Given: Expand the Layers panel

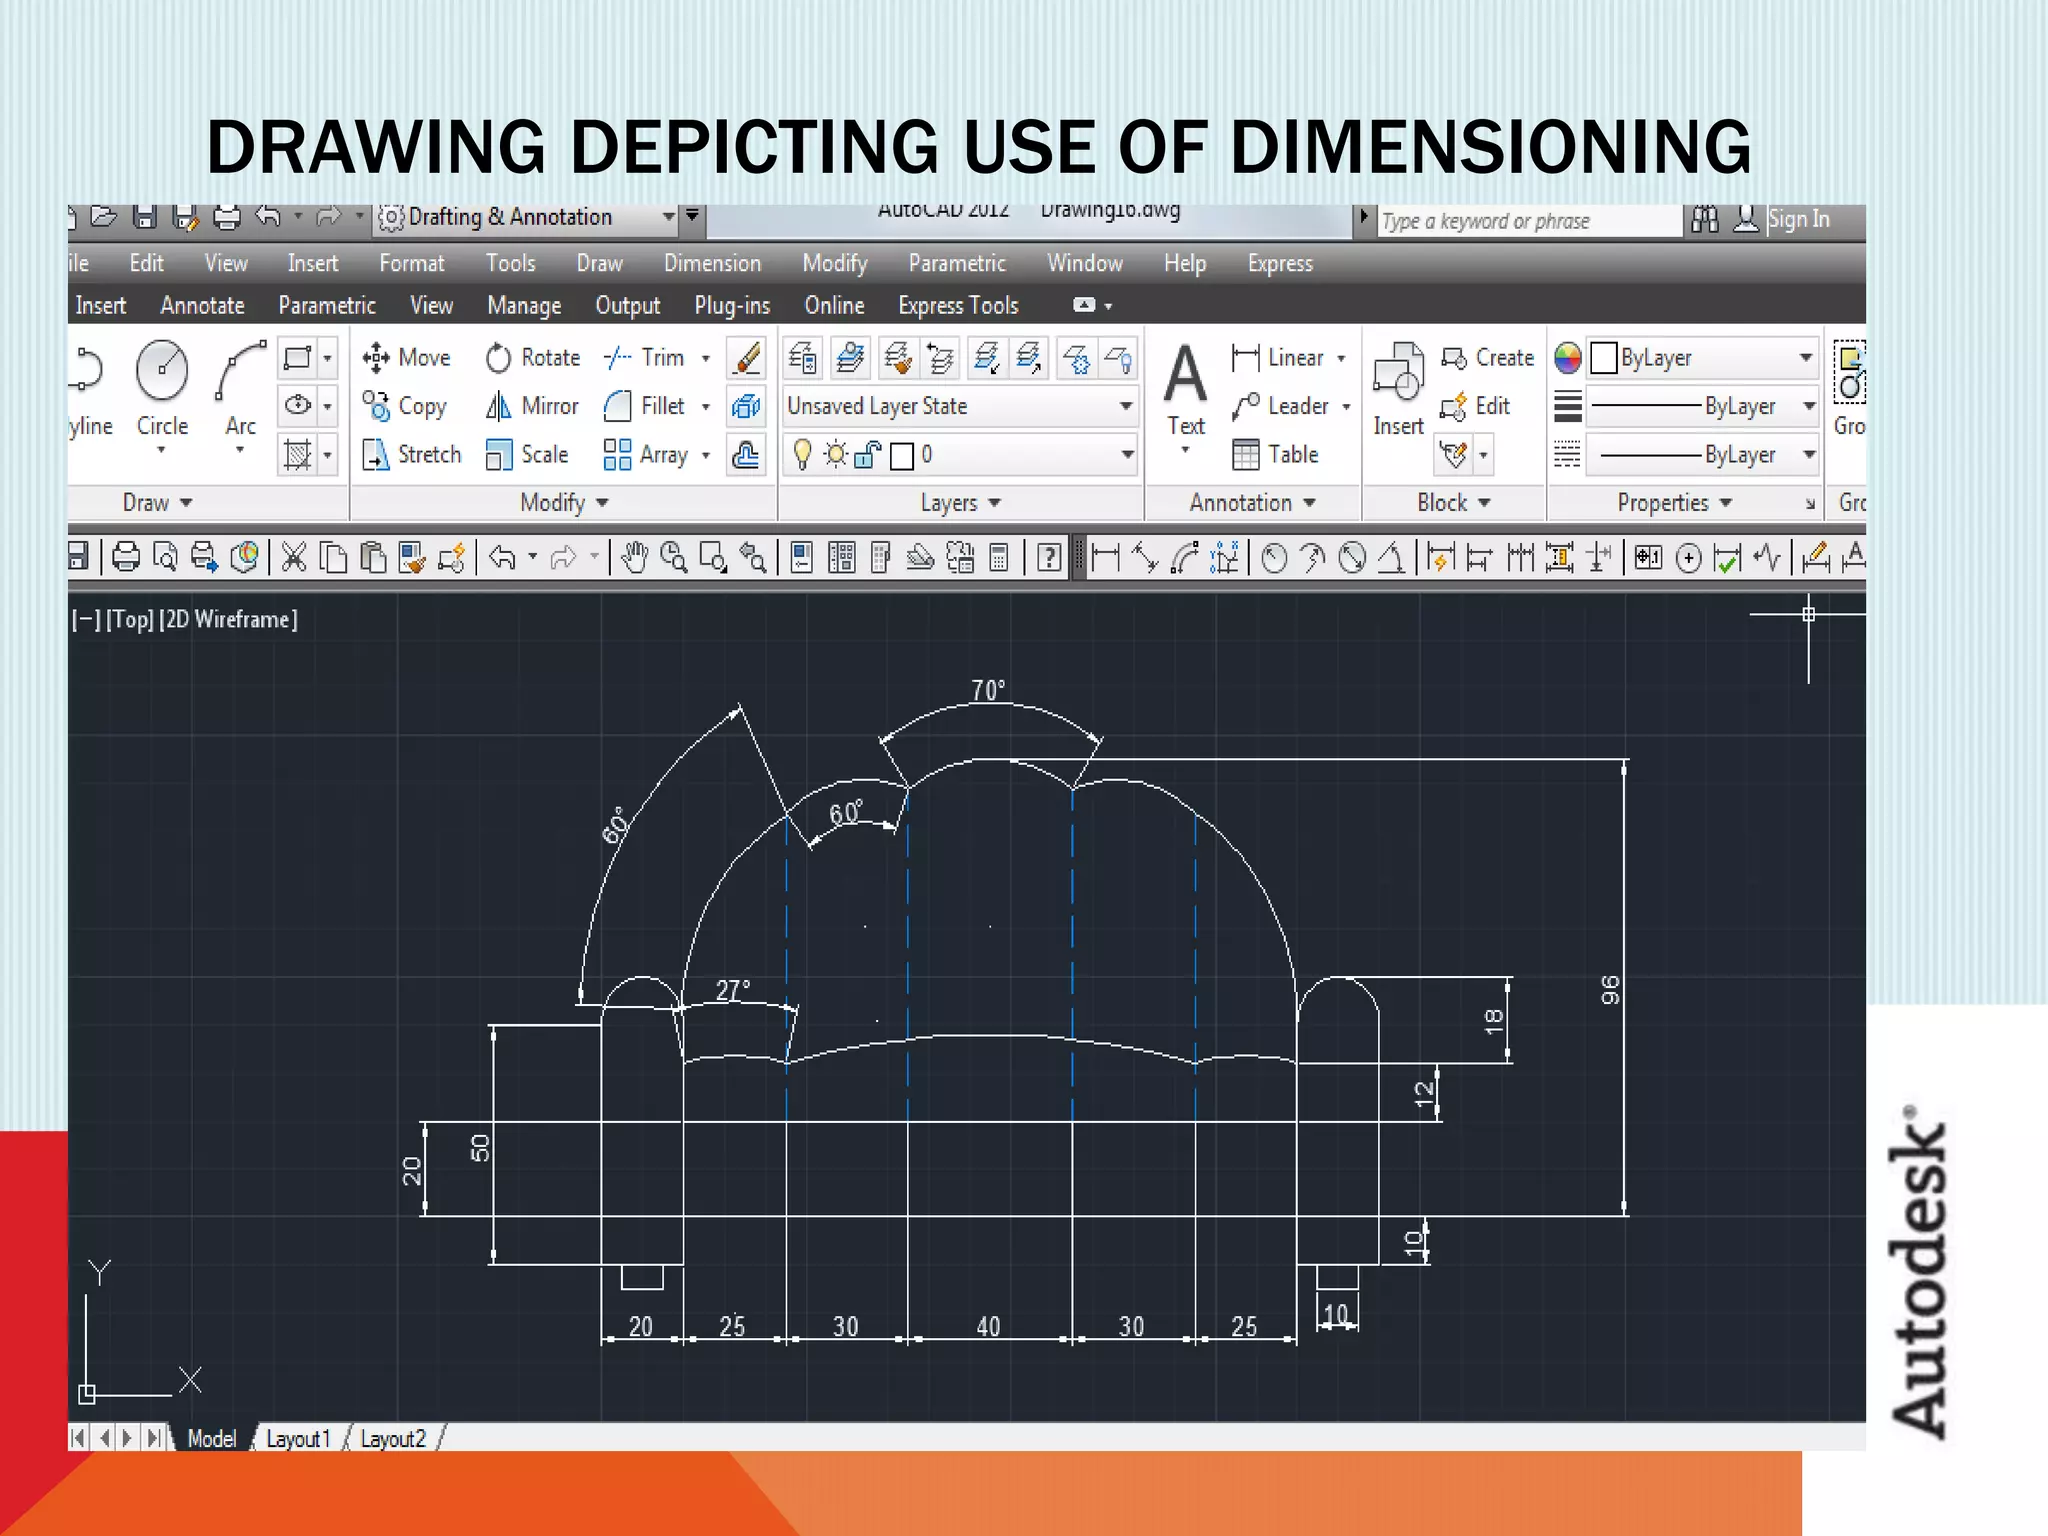Looking at the screenshot, I should (960, 503).
